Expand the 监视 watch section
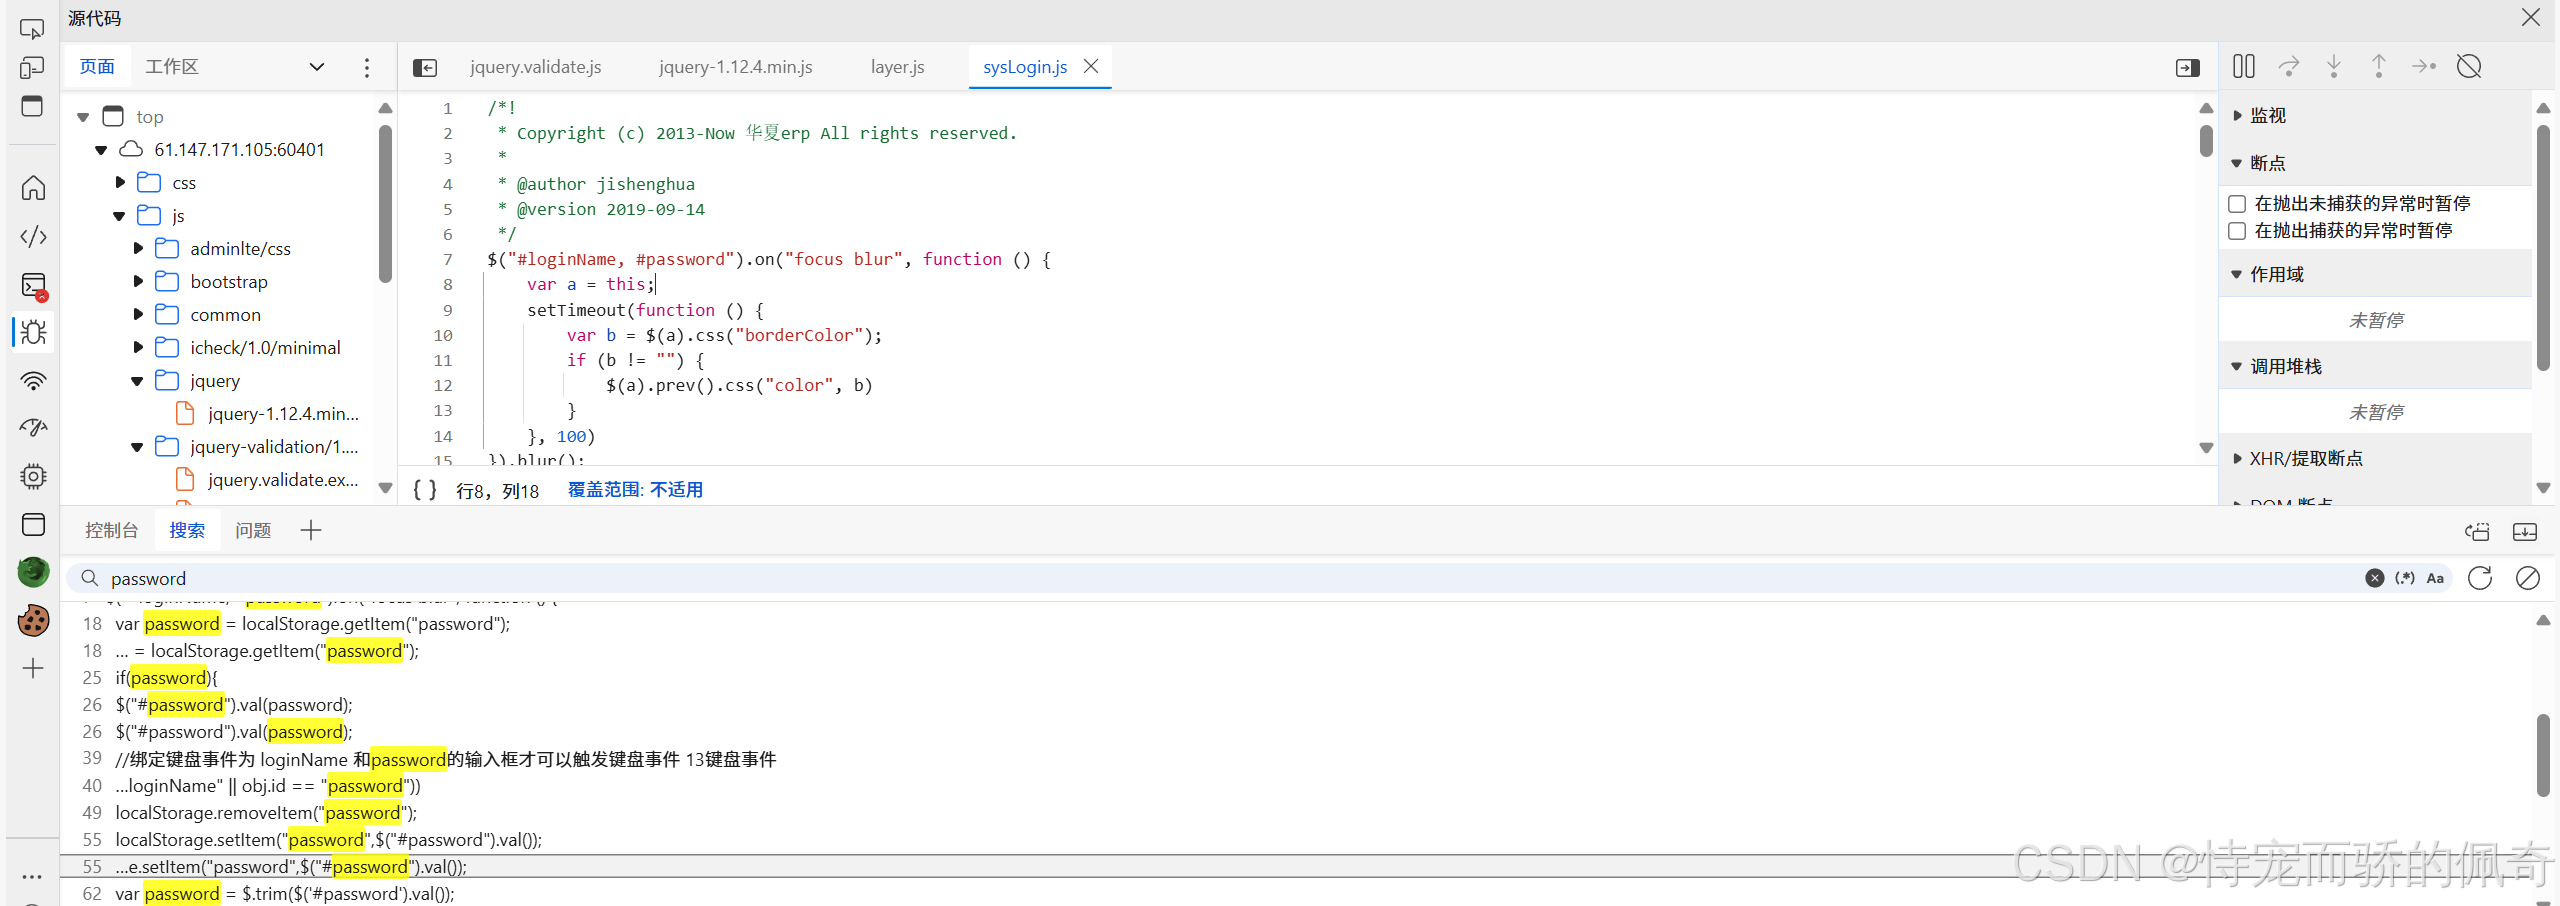The image size is (2560, 906). pyautogui.click(x=2238, y=116)
